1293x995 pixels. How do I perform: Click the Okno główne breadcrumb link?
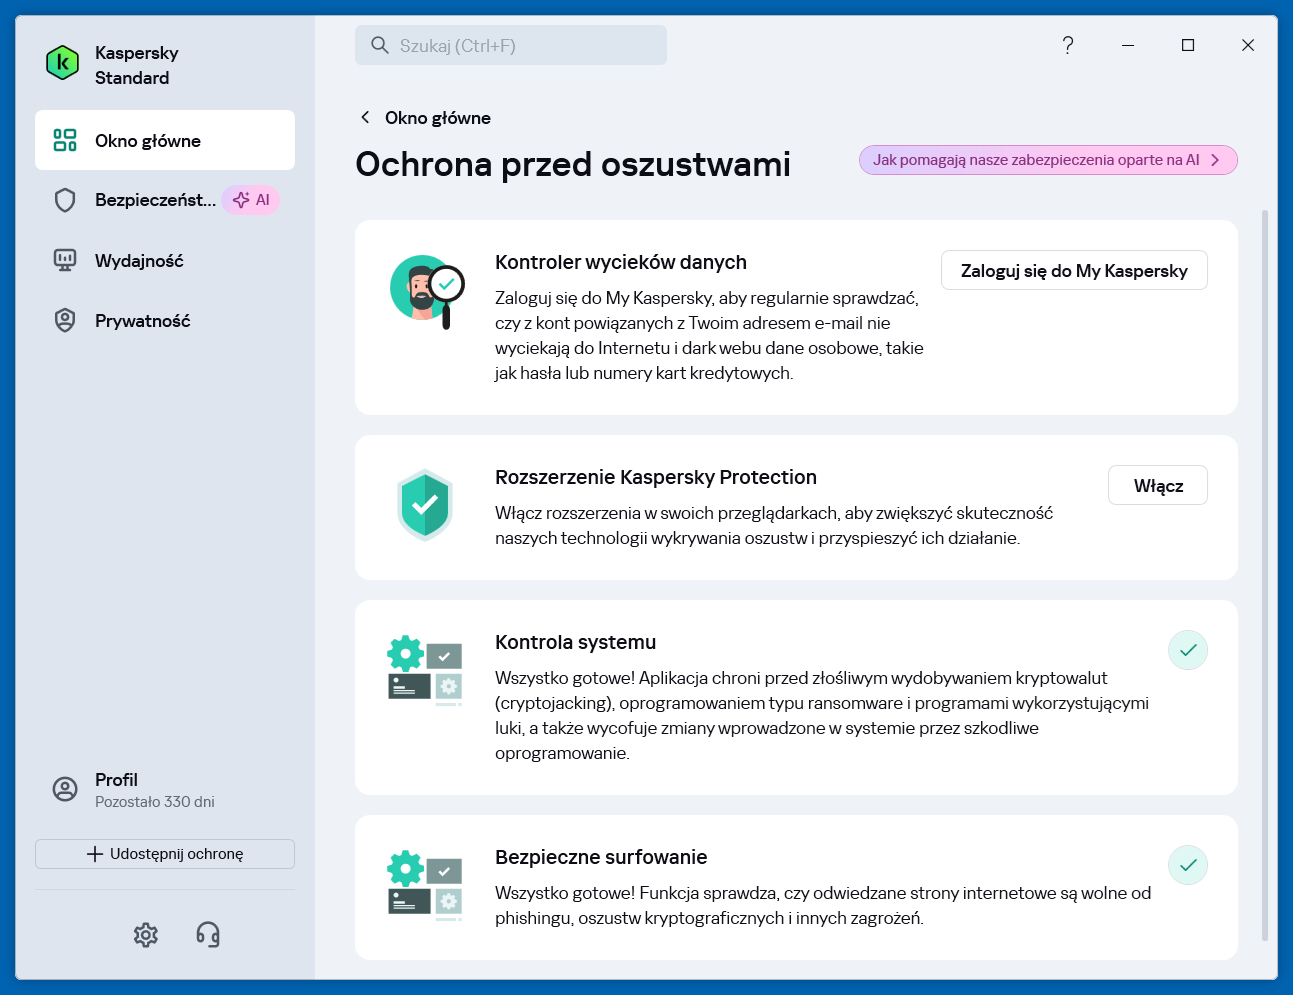click(438, 117)
